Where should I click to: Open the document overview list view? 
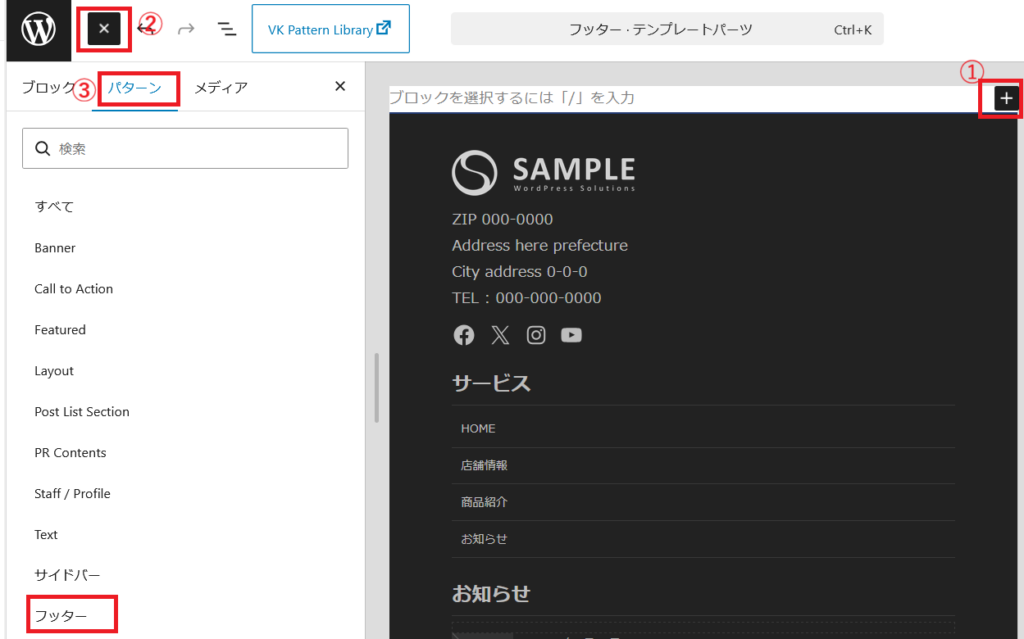[227, 29]
